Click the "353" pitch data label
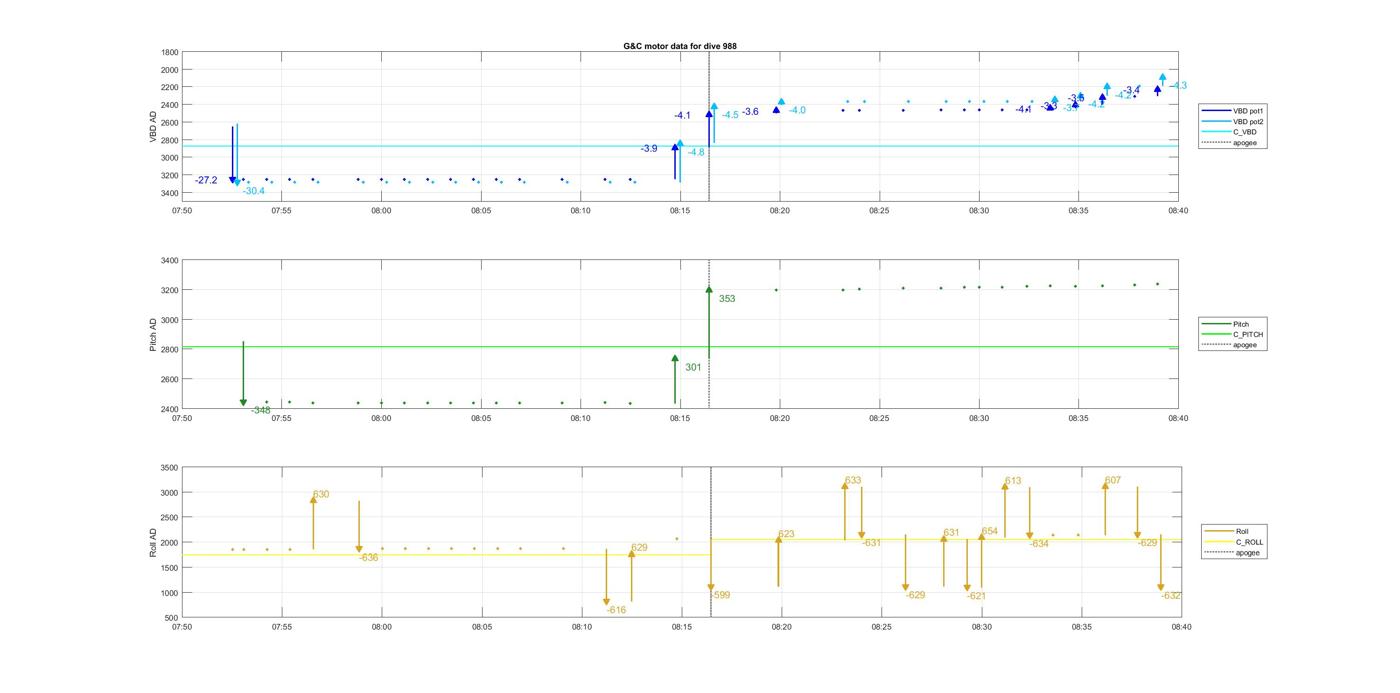 [x=727, y=299]
